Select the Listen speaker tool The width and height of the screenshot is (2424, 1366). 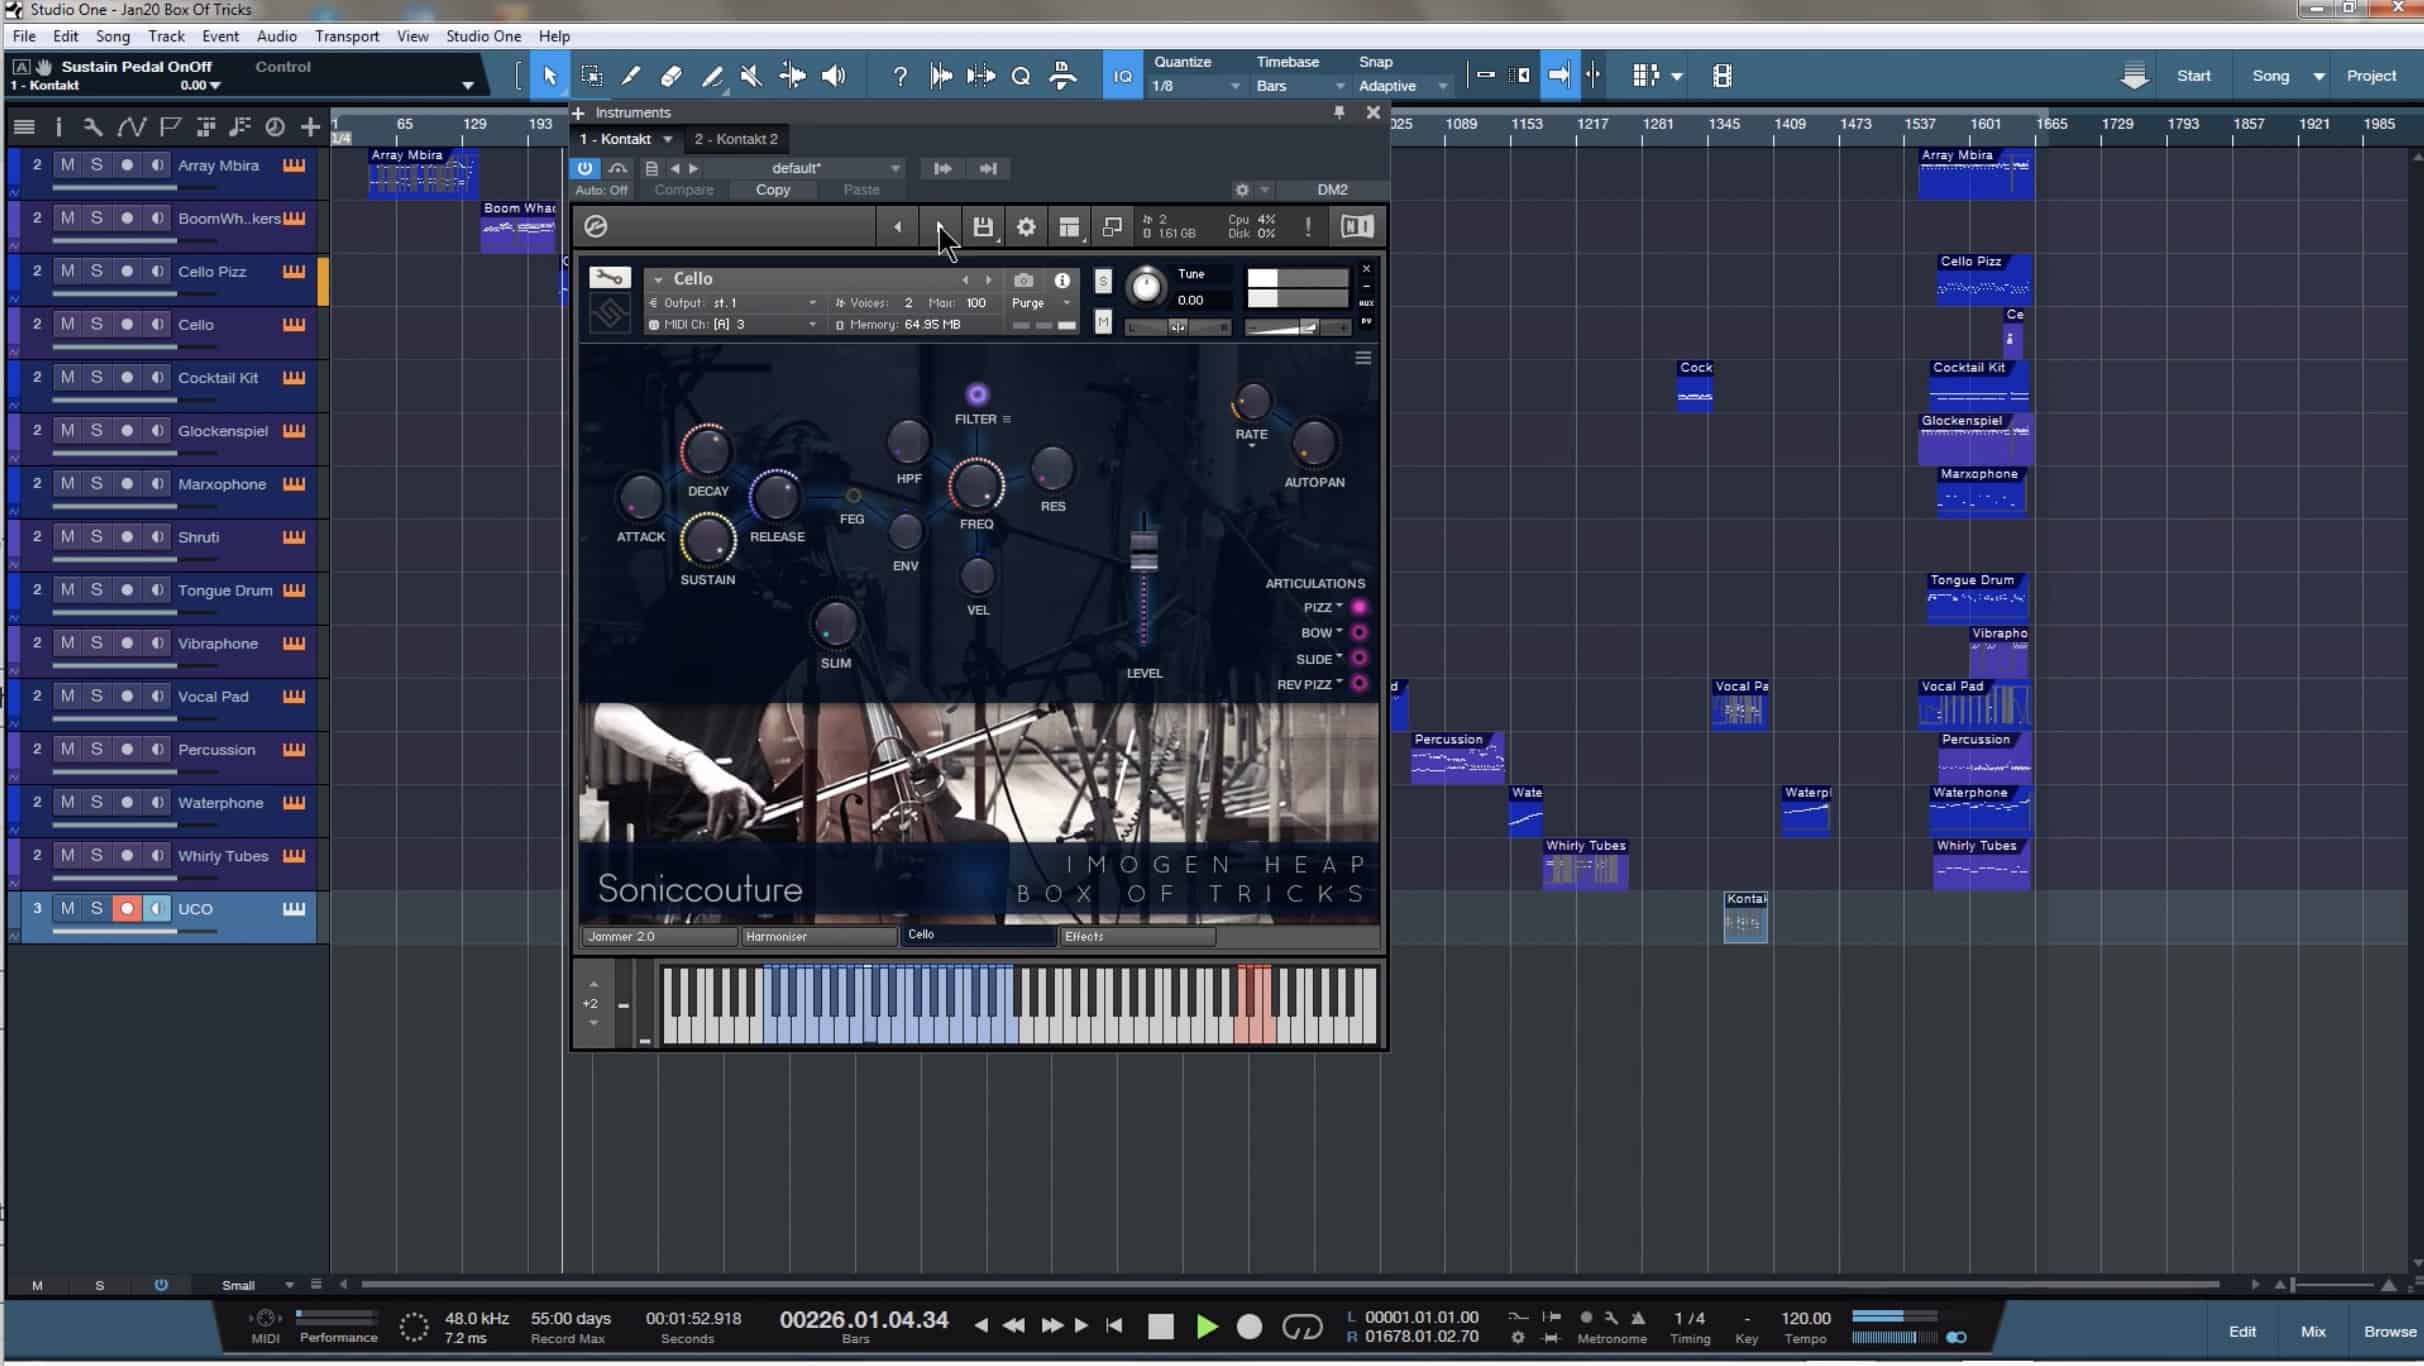tap(833, 76)
